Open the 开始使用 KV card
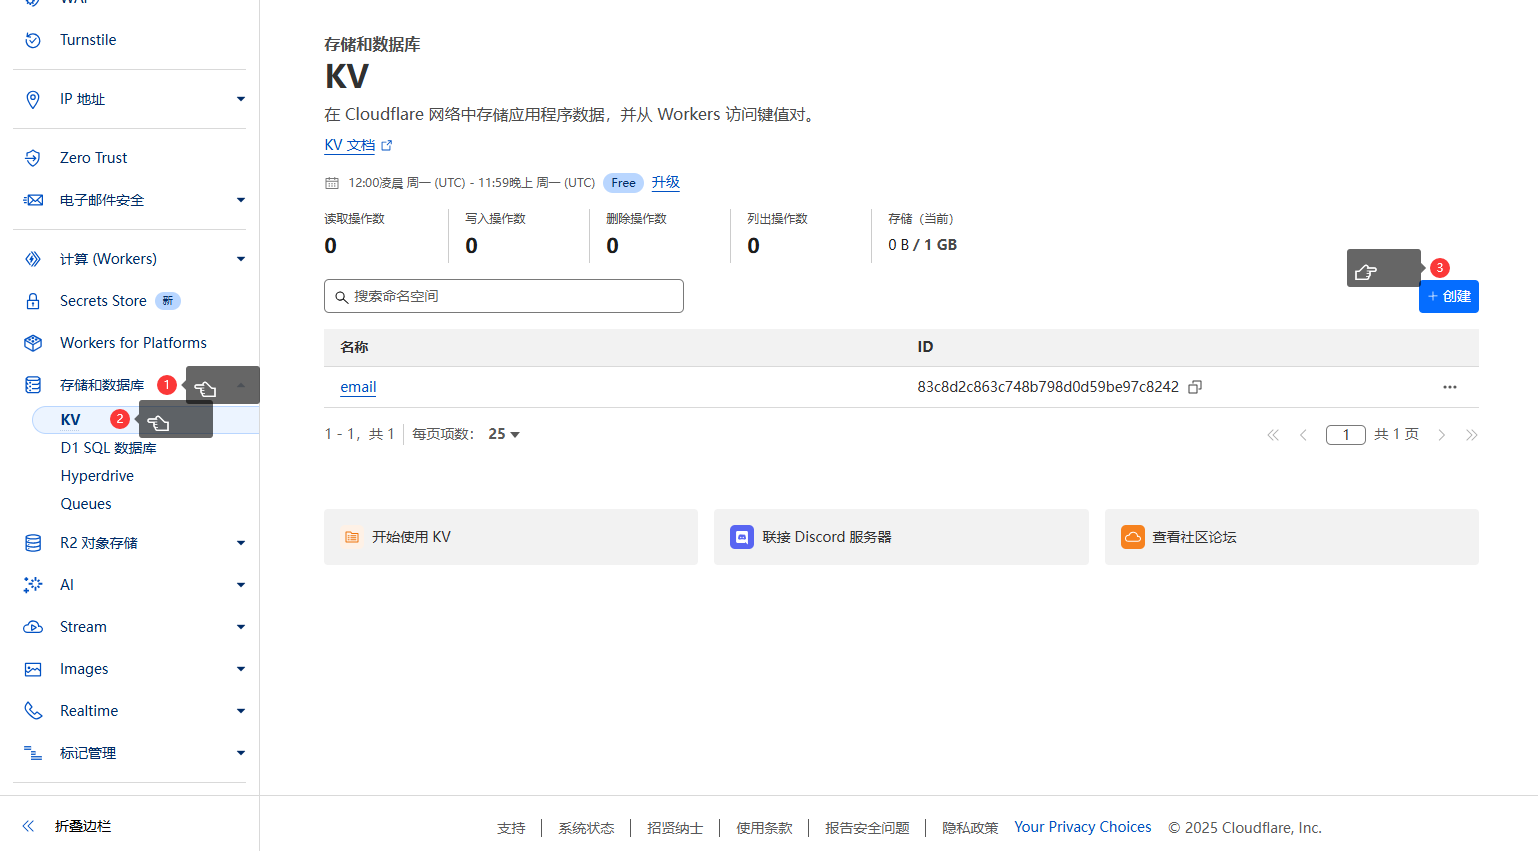 (510, 536)
